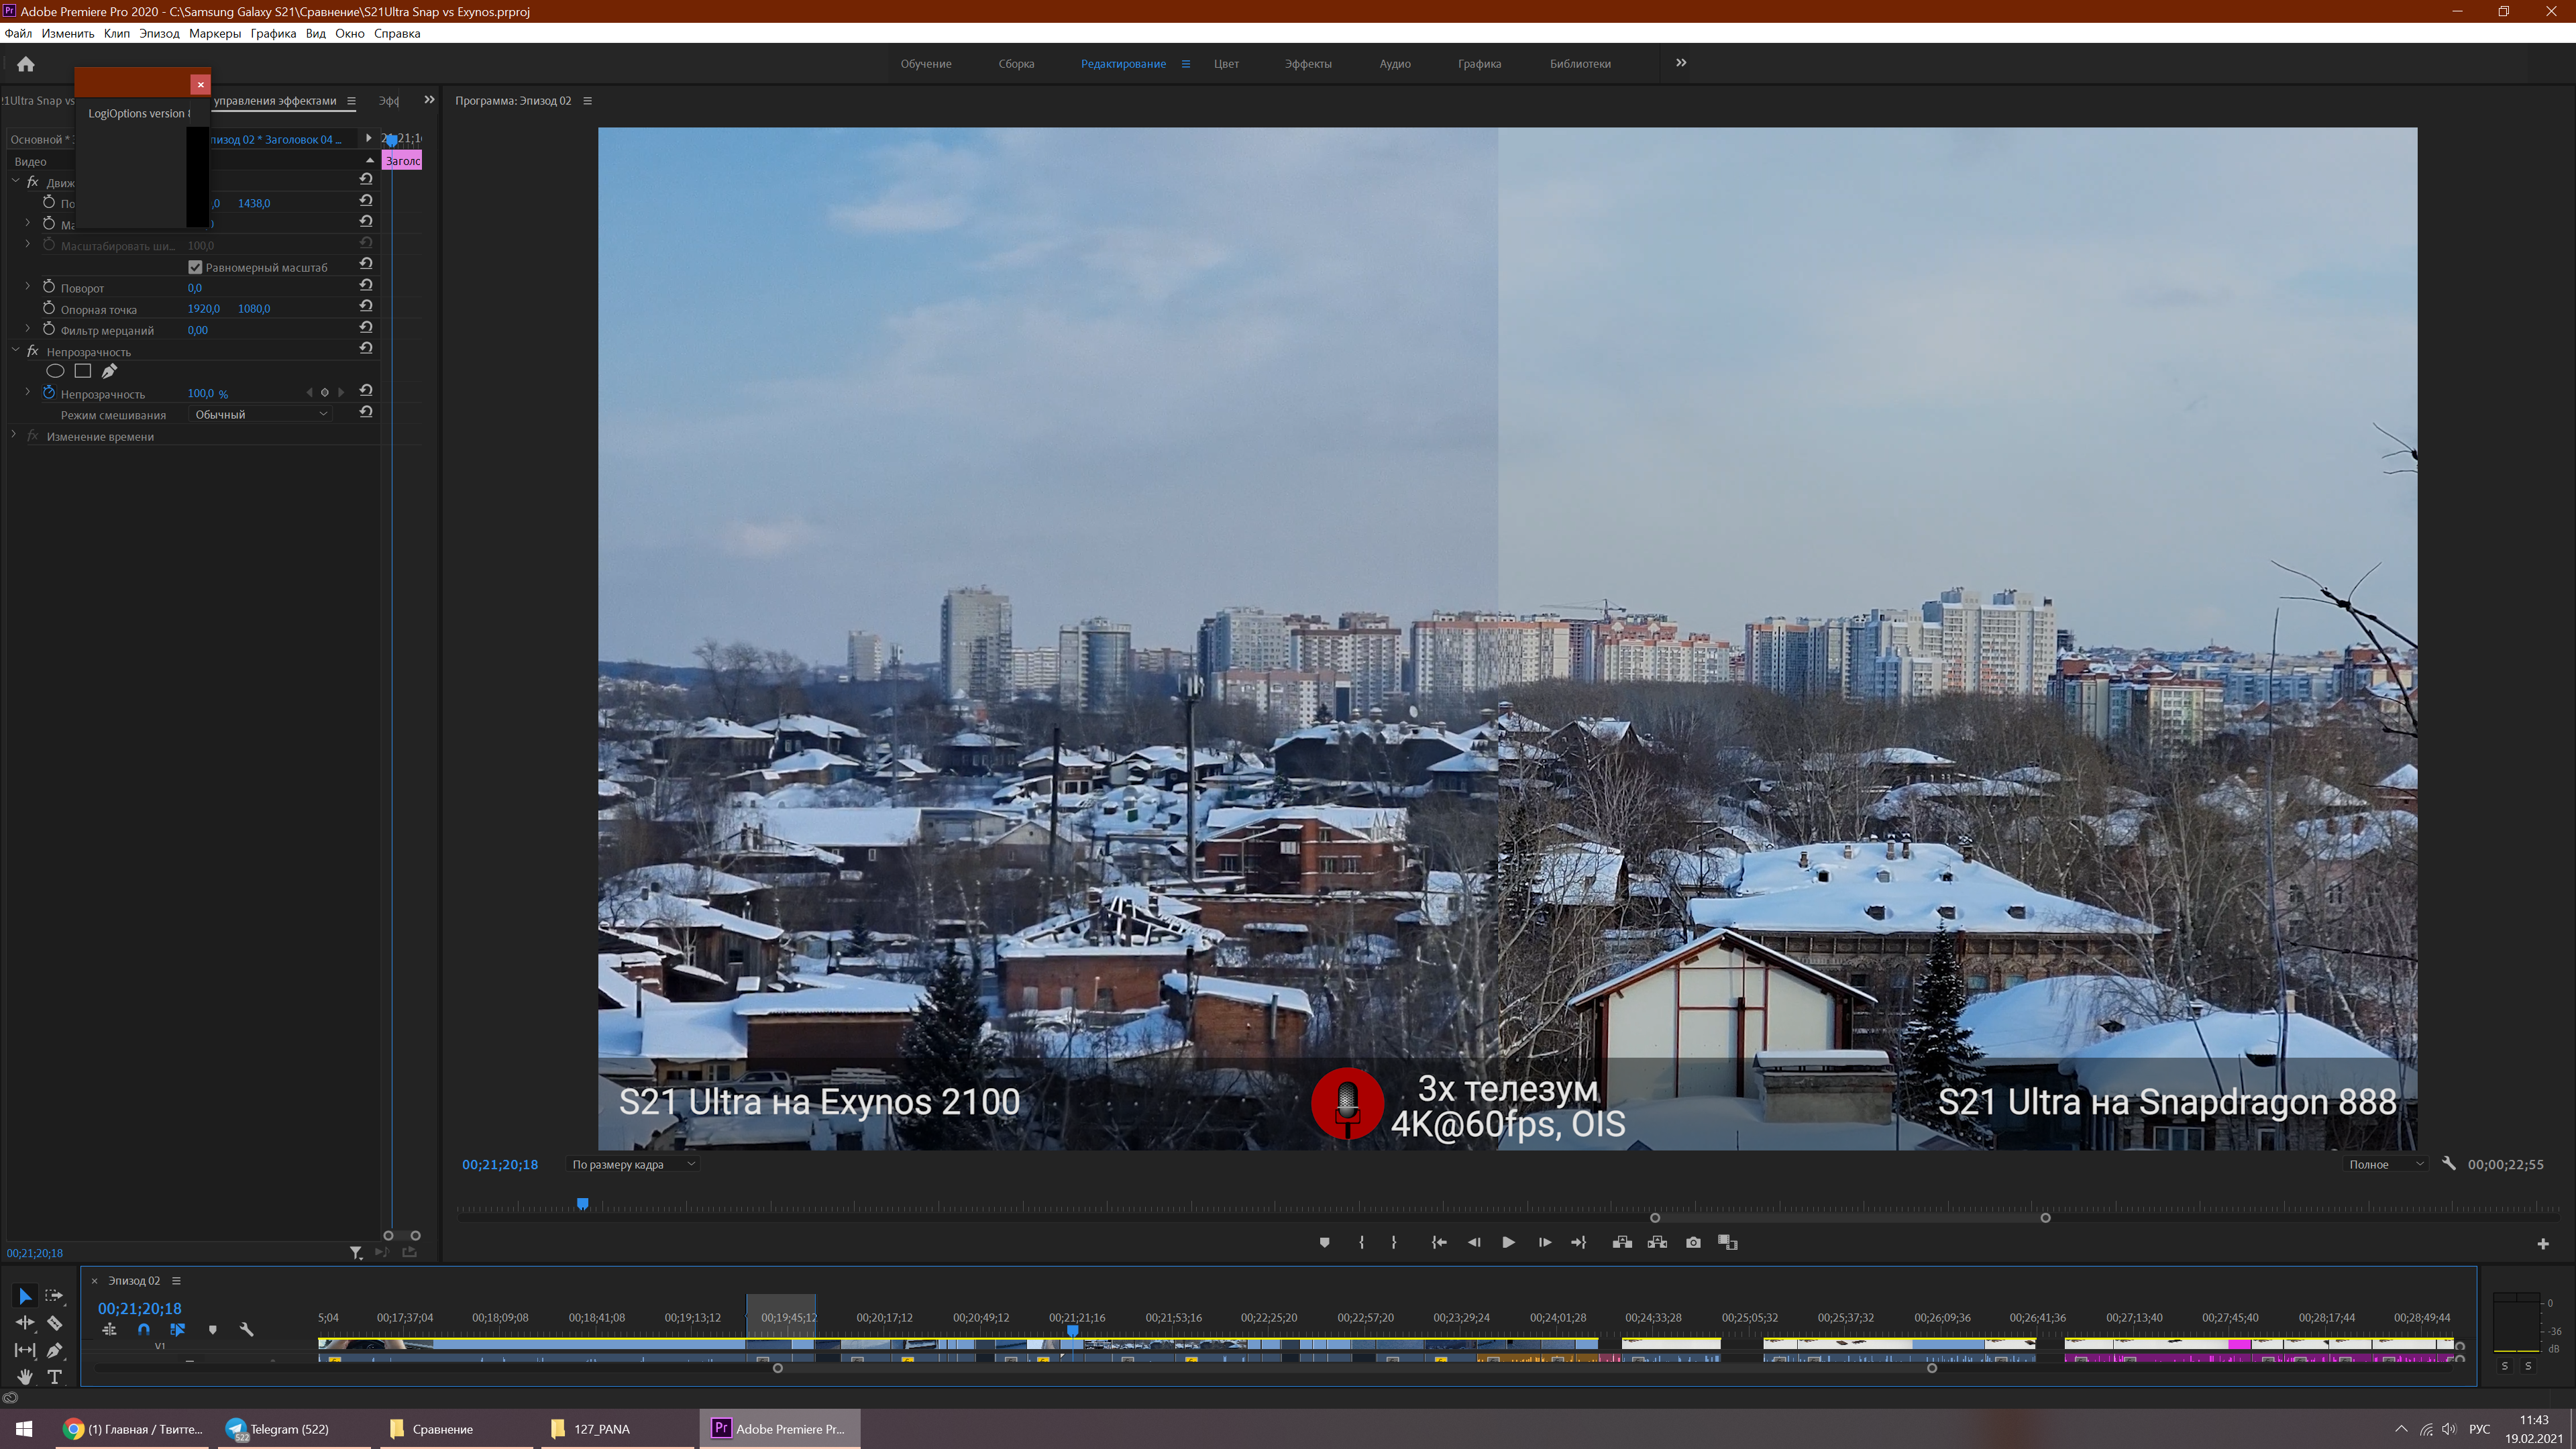2576x1449 pixels.
Task: Create ellipse mask under Непрозрачность
Action: point(55,371)
